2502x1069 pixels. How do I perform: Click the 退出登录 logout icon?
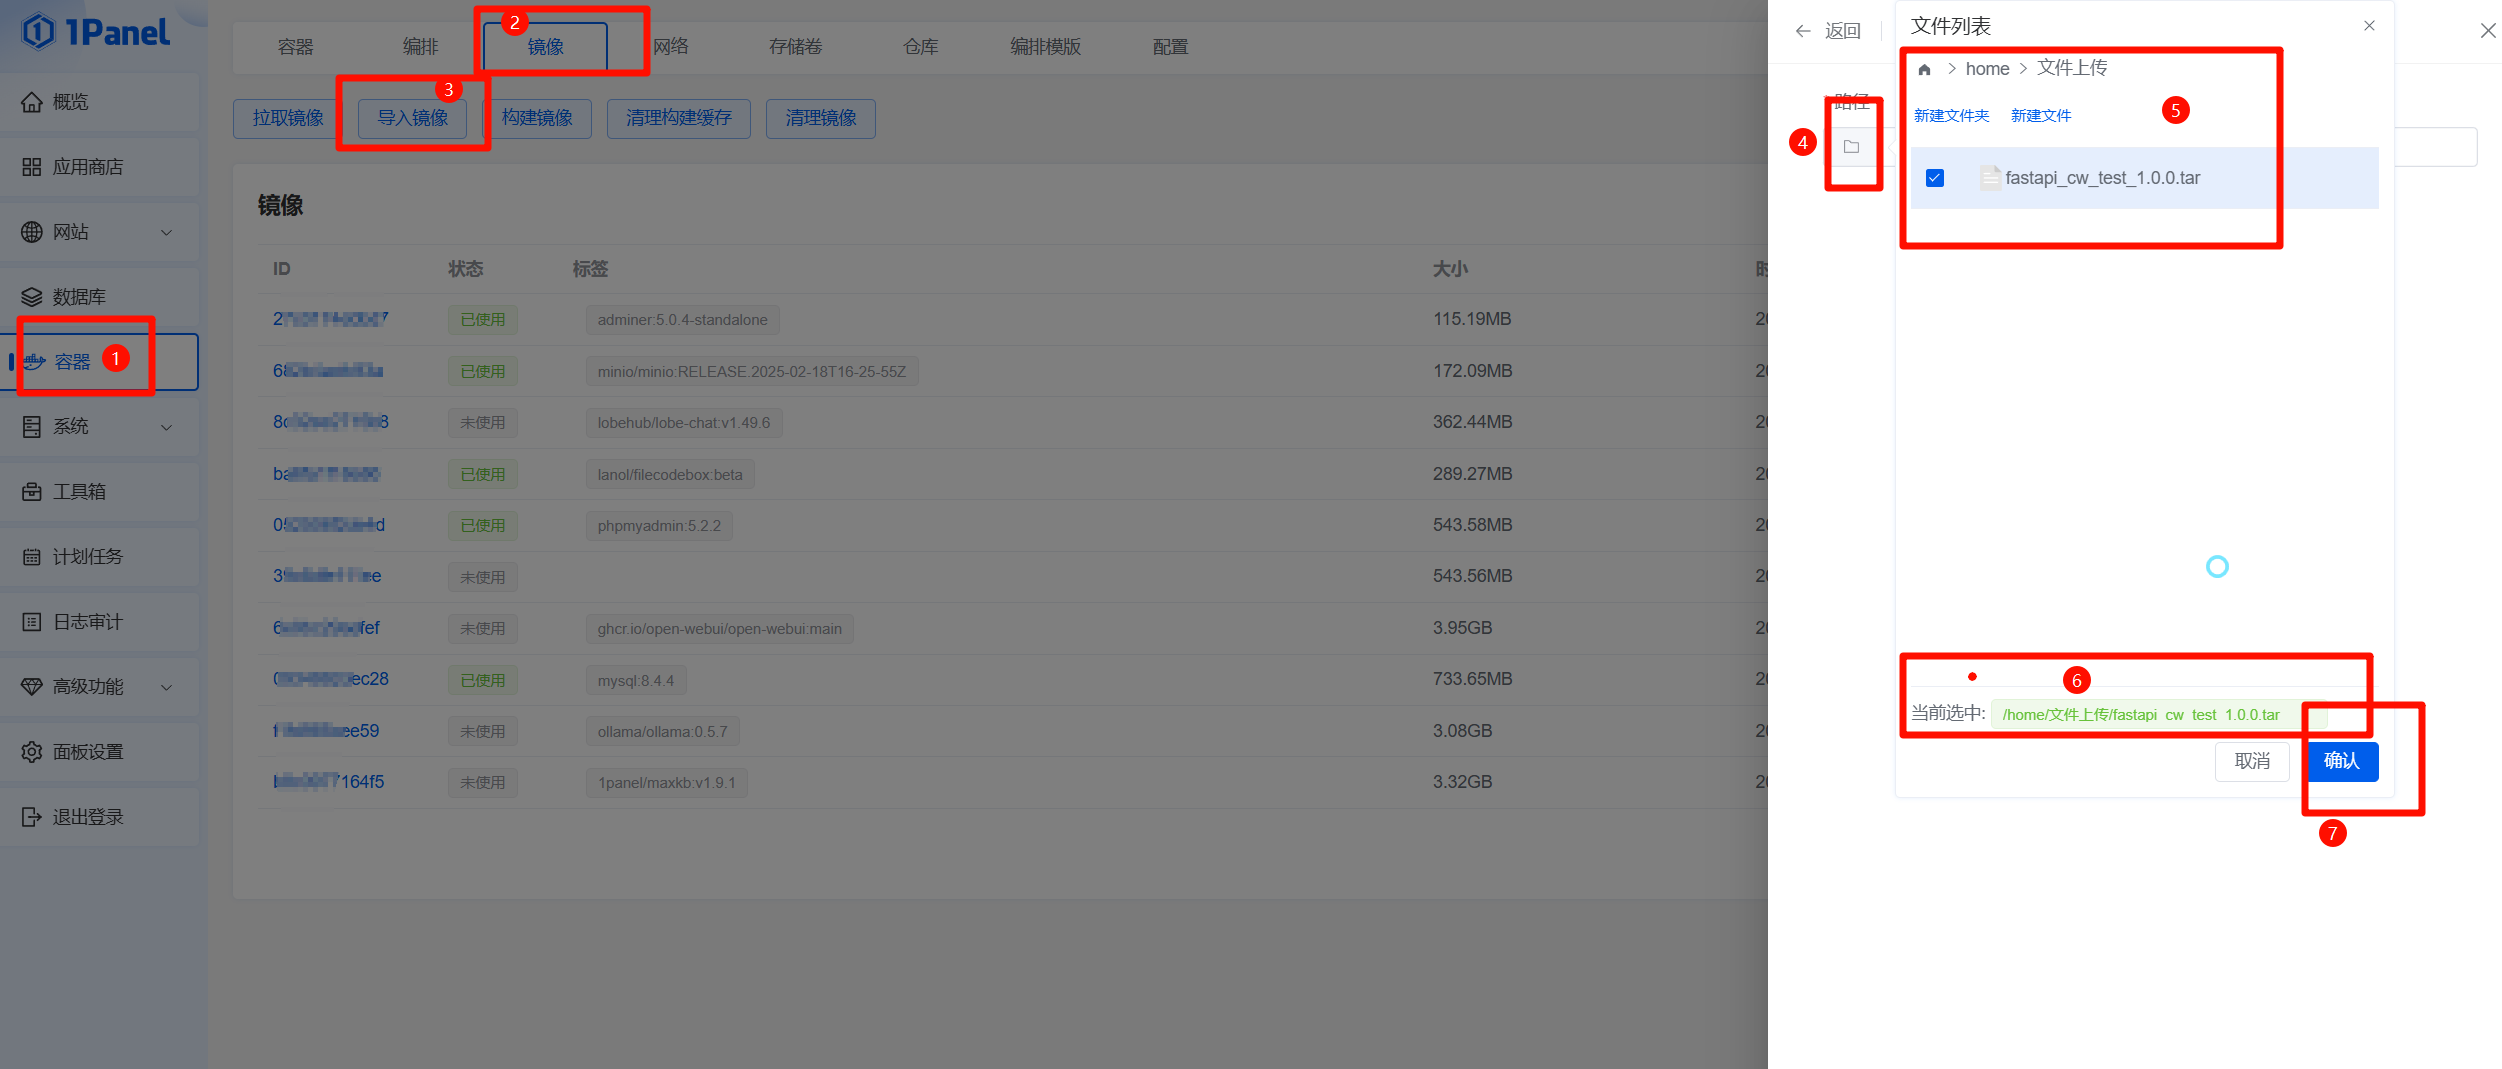(x=31, y=816)
